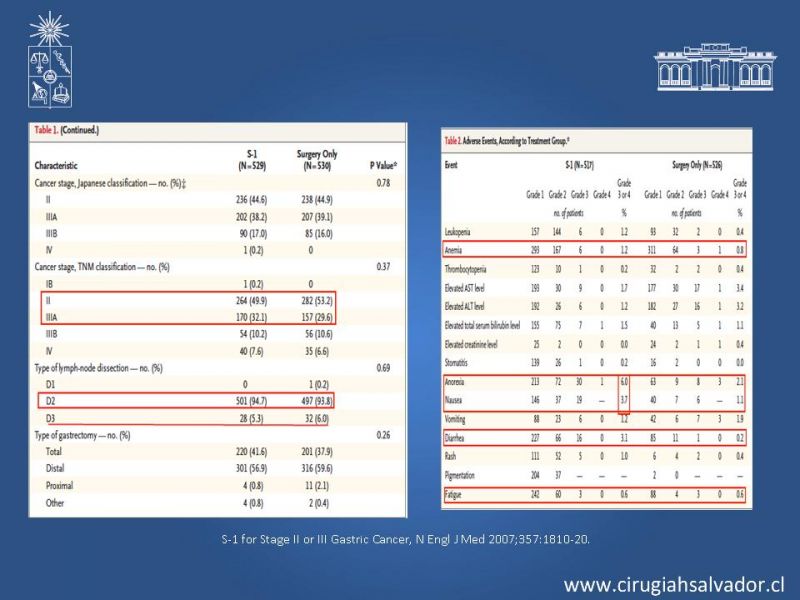Click the "Distal" row label
Screen dimensions: 800x600
click(x=55, y=468)
